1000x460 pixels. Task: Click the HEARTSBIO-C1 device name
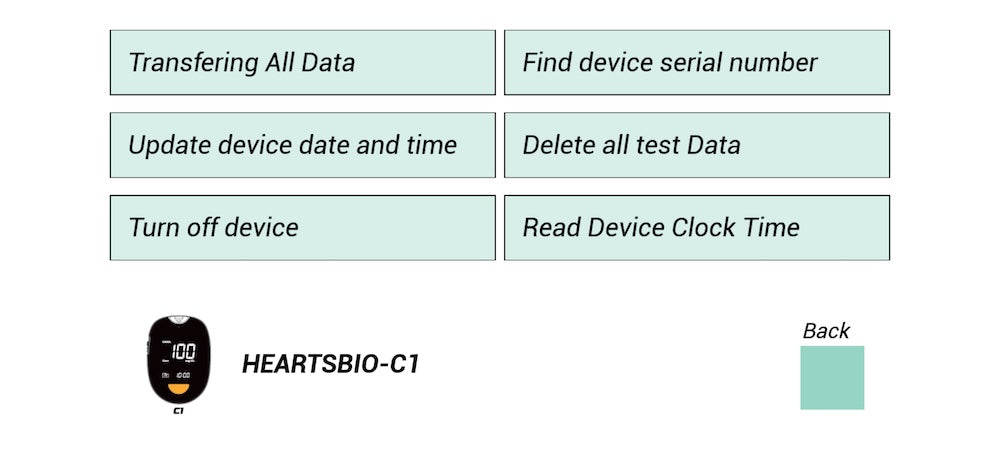[x=330, y=364]
